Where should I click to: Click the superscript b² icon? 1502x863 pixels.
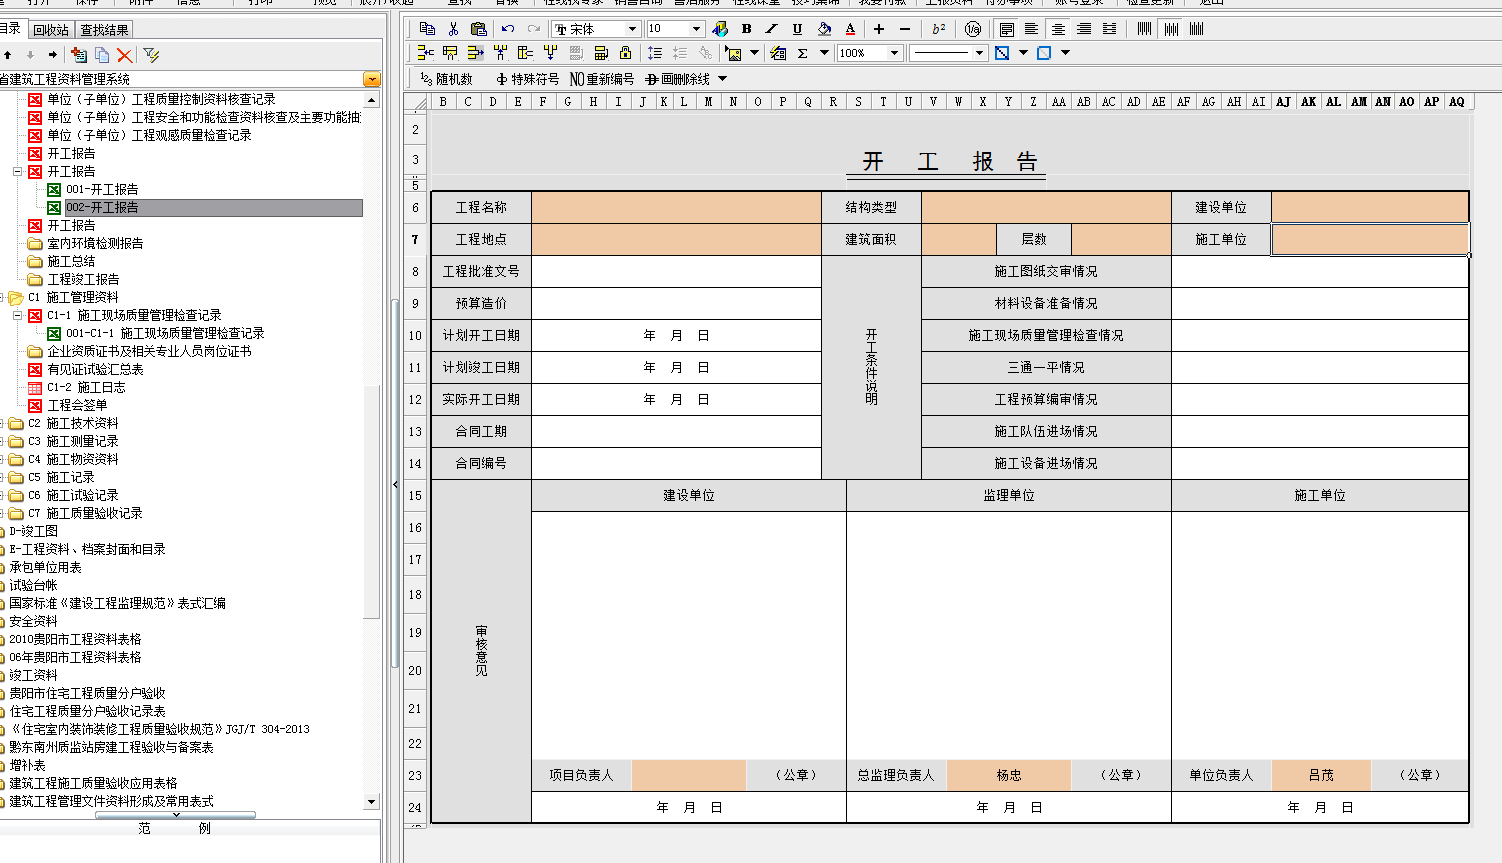[938, 29]
